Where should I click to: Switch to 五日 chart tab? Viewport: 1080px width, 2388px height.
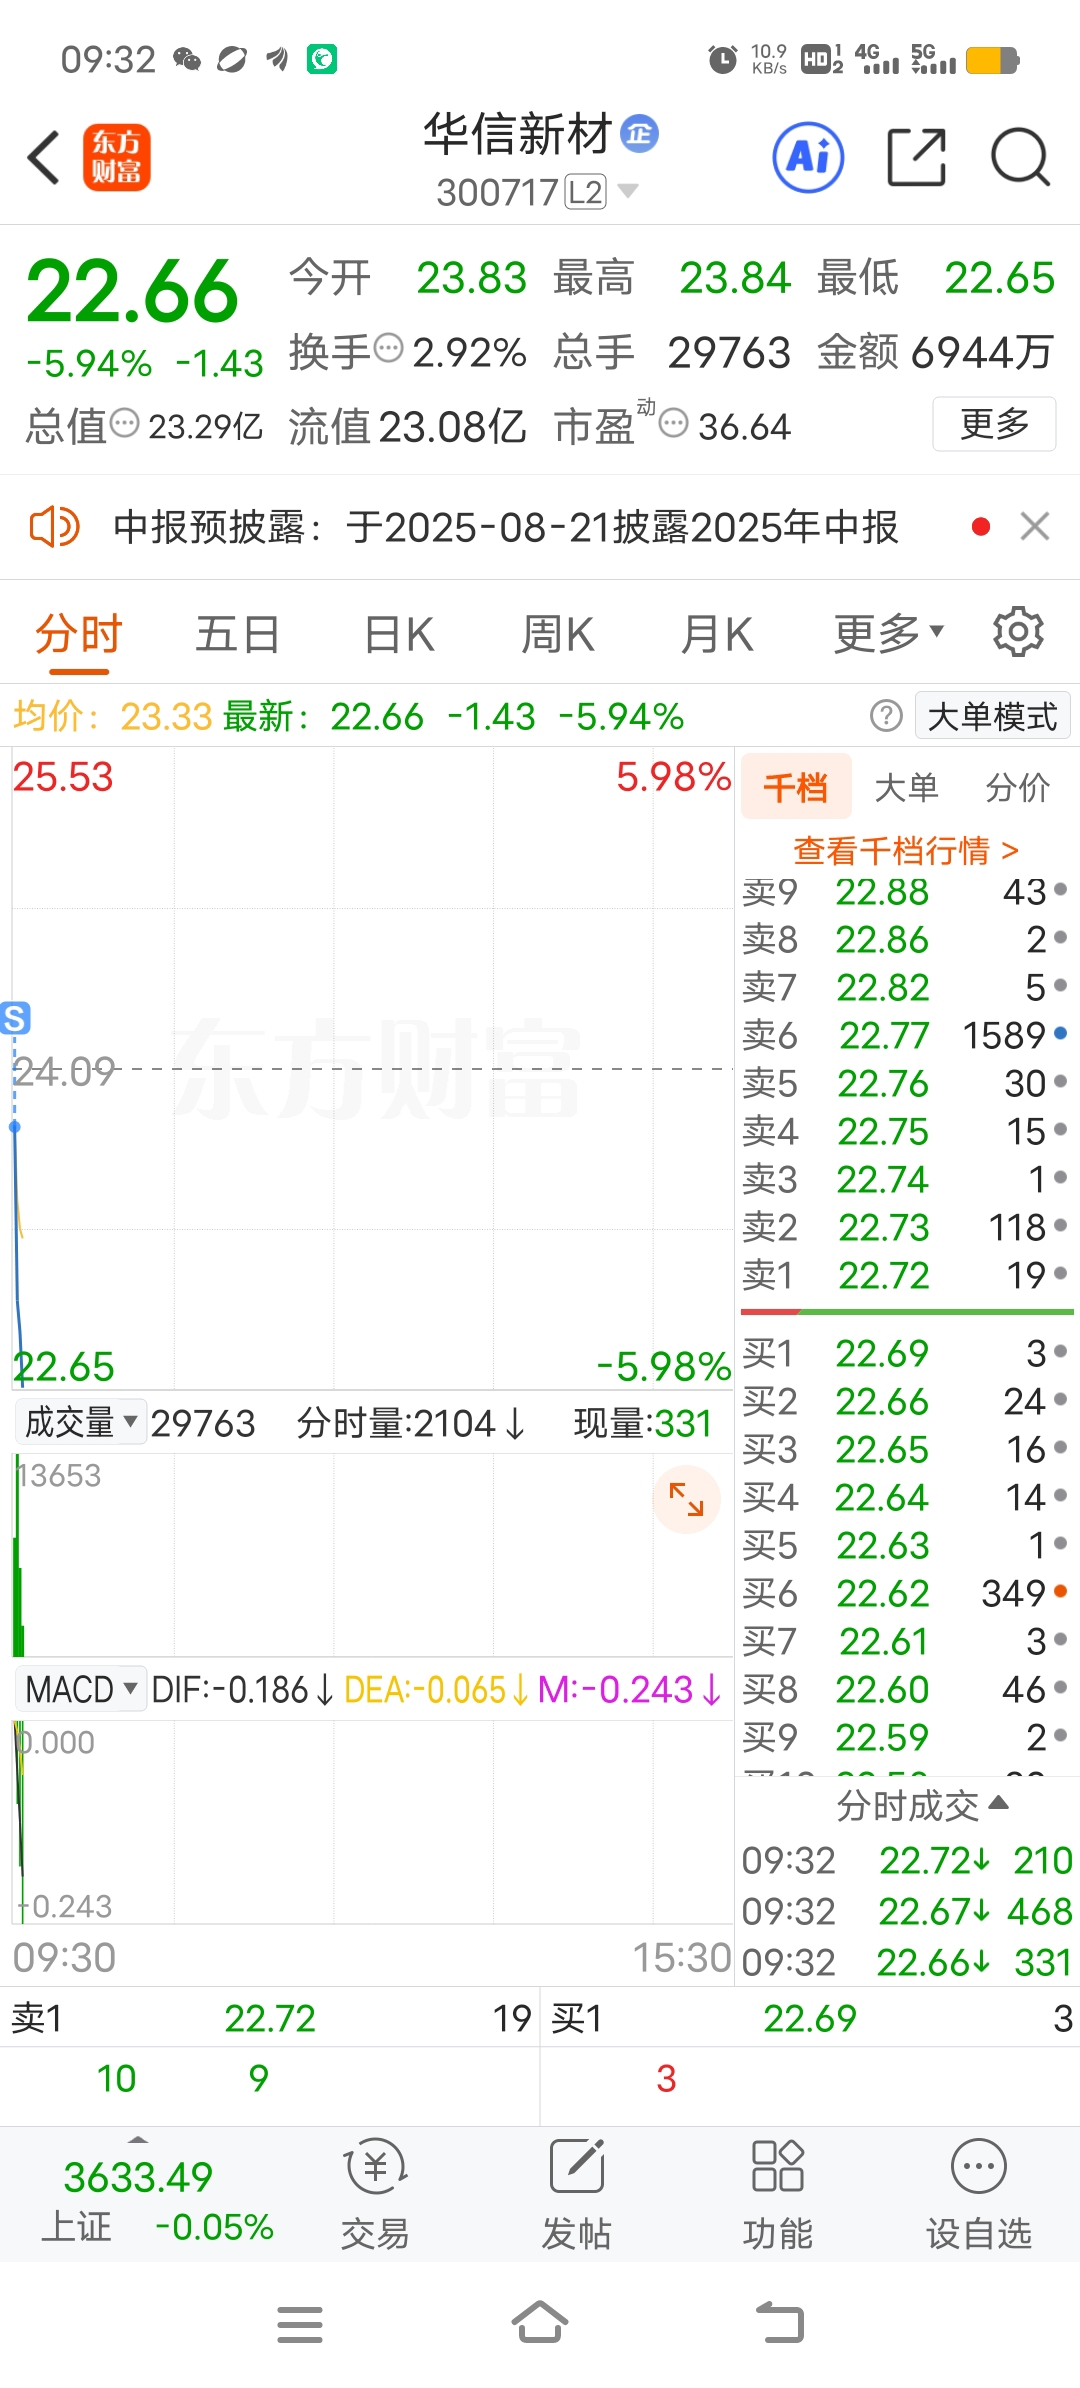(x=237, y=634)
